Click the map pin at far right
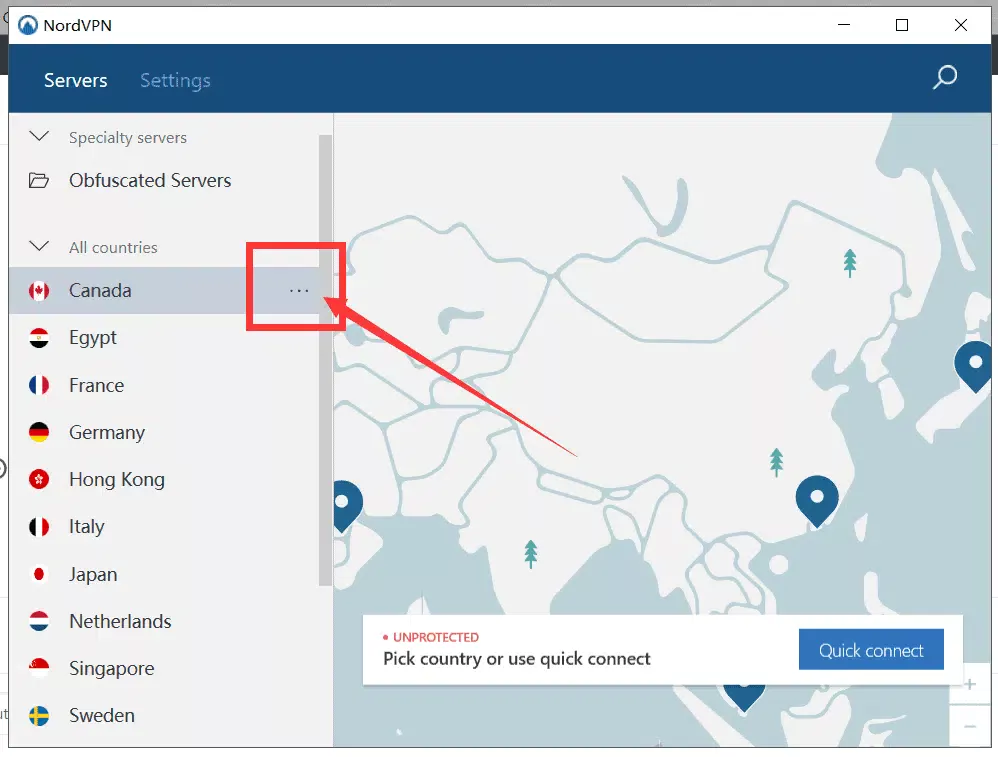Screen dimensions: 998x757 973,364
